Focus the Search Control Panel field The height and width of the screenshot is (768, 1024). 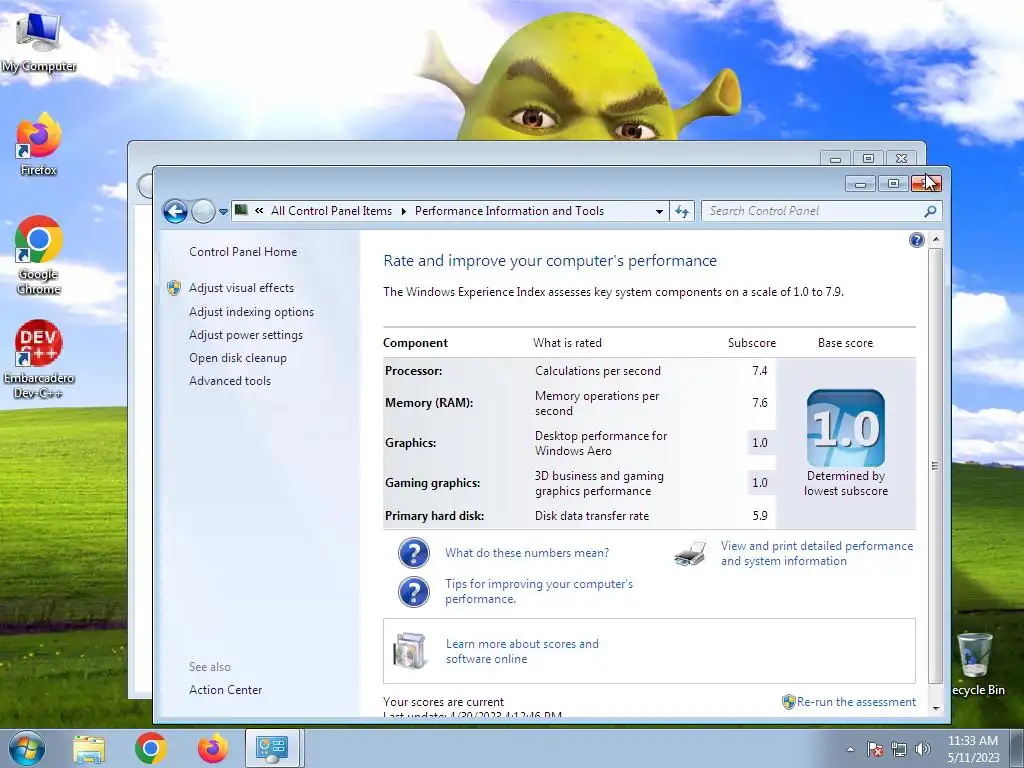click(821, 211)
